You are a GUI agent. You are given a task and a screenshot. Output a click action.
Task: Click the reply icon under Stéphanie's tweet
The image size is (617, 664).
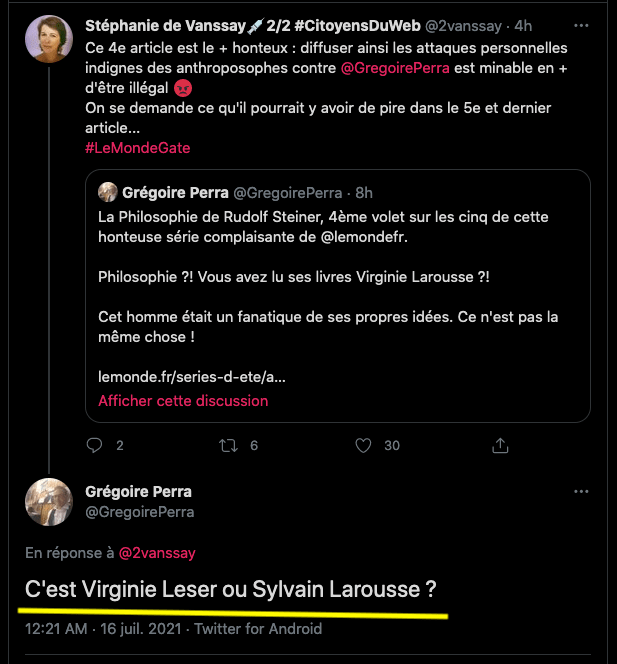96,446
